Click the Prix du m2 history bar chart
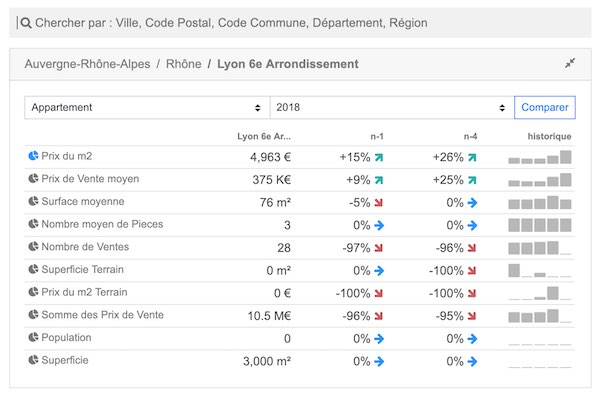Screen dimensions: 600x394 540,157
